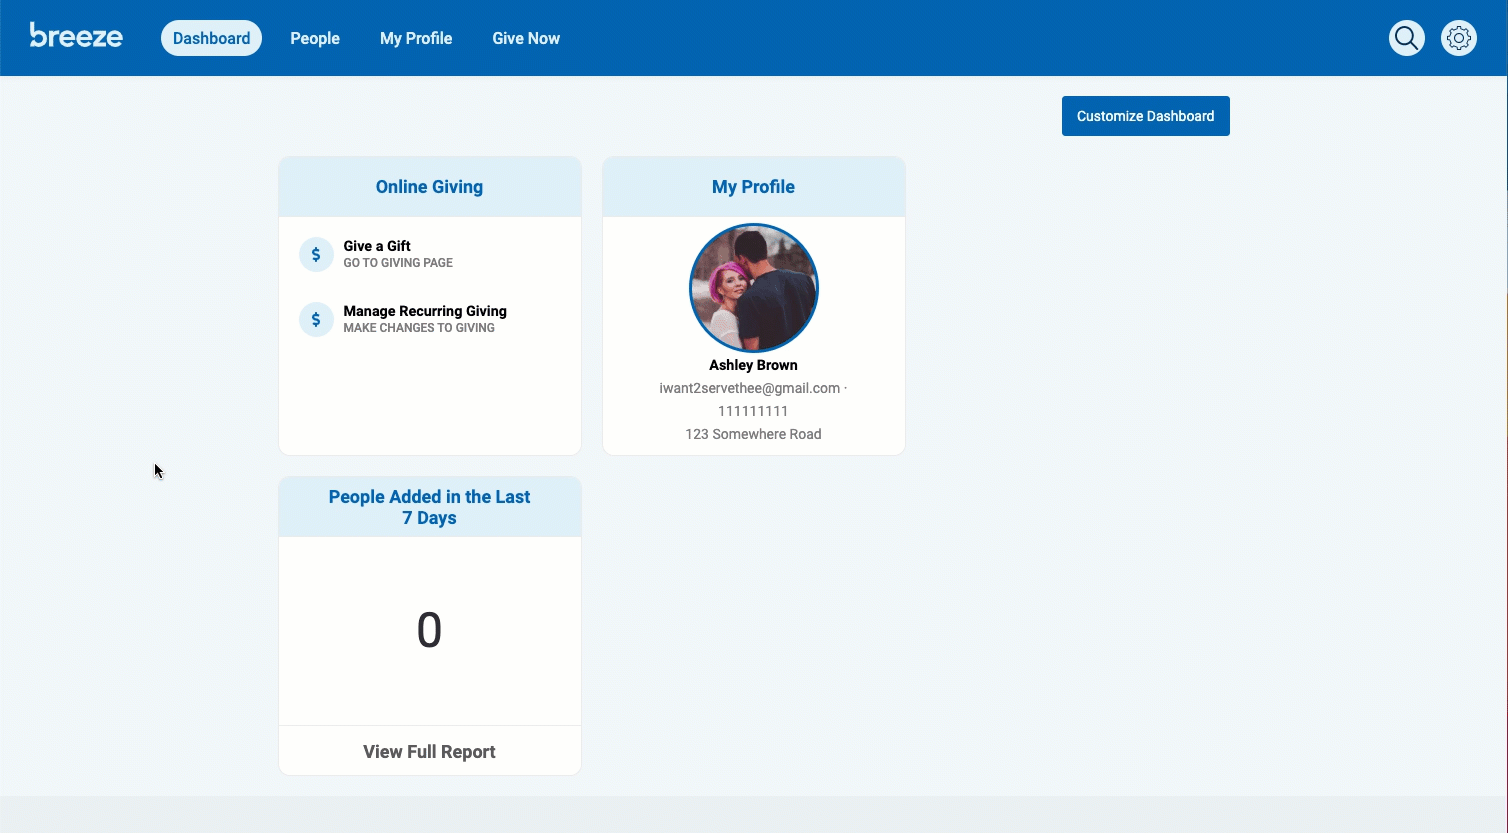Click the Breeze logo

[76, 37]
